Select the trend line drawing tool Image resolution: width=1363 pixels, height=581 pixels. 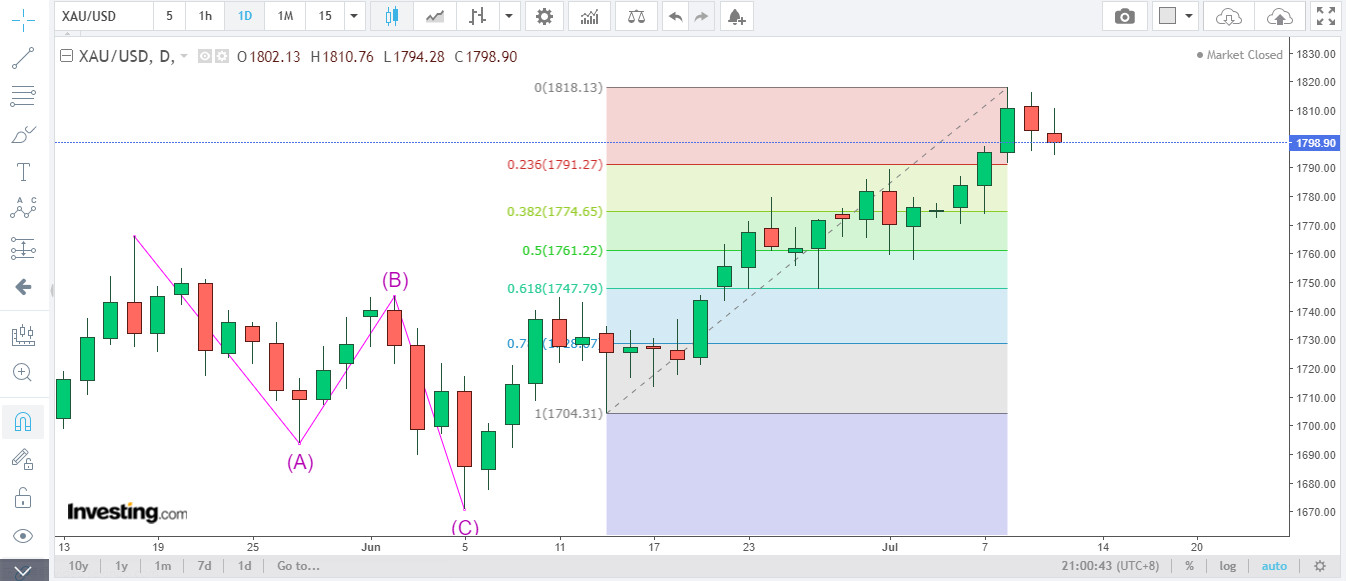point(22,57)
